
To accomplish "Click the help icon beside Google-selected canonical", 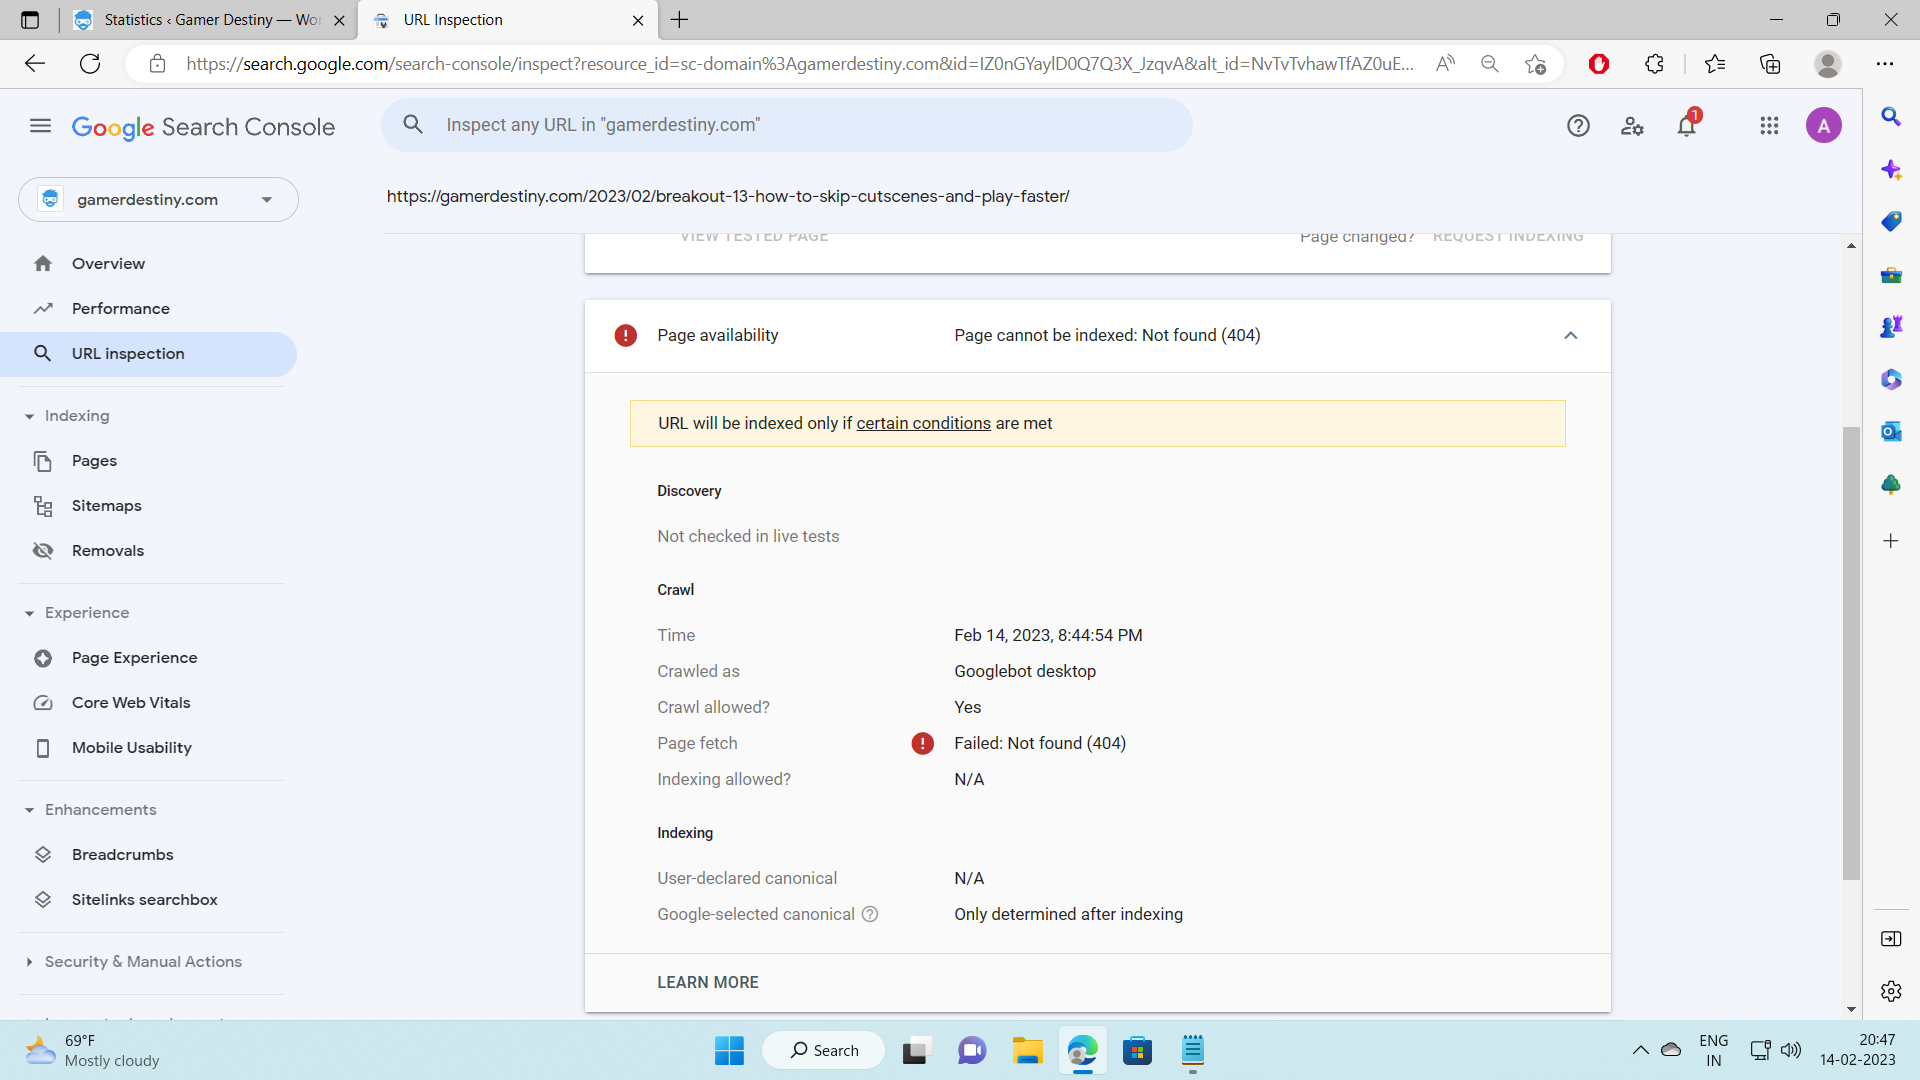I will 870,914.
